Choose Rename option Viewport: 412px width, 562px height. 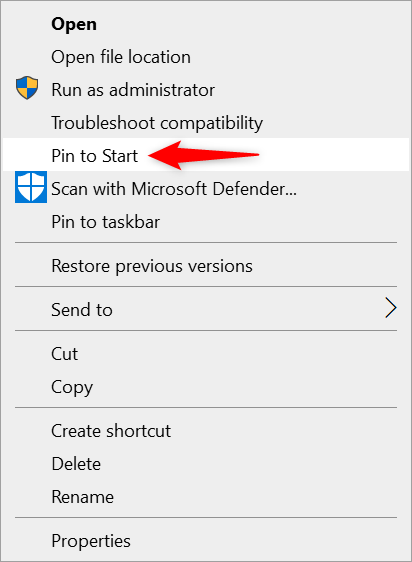tap(206, 497)
